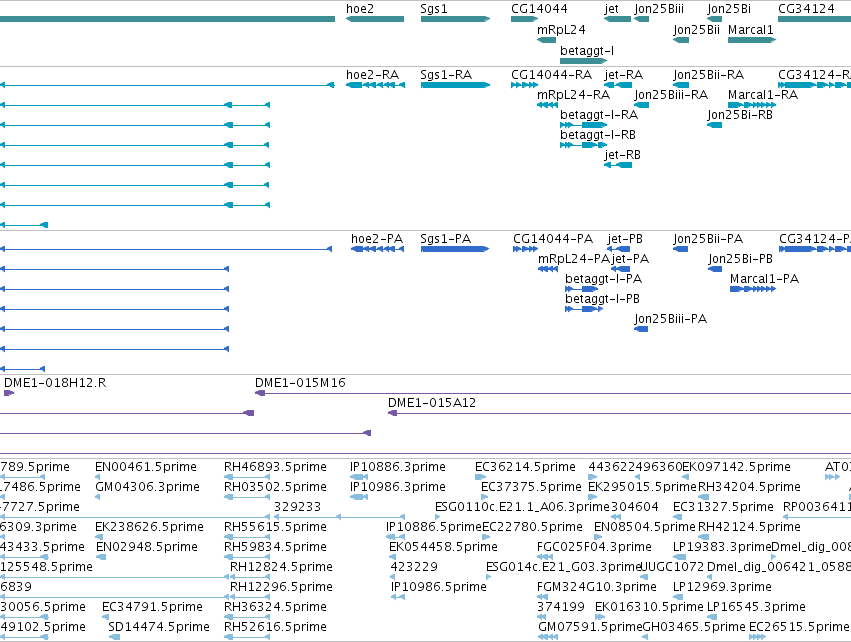Click the RH46893.5prime EST label
Viewport: 851px width, 642px height.
click(276, 467)
